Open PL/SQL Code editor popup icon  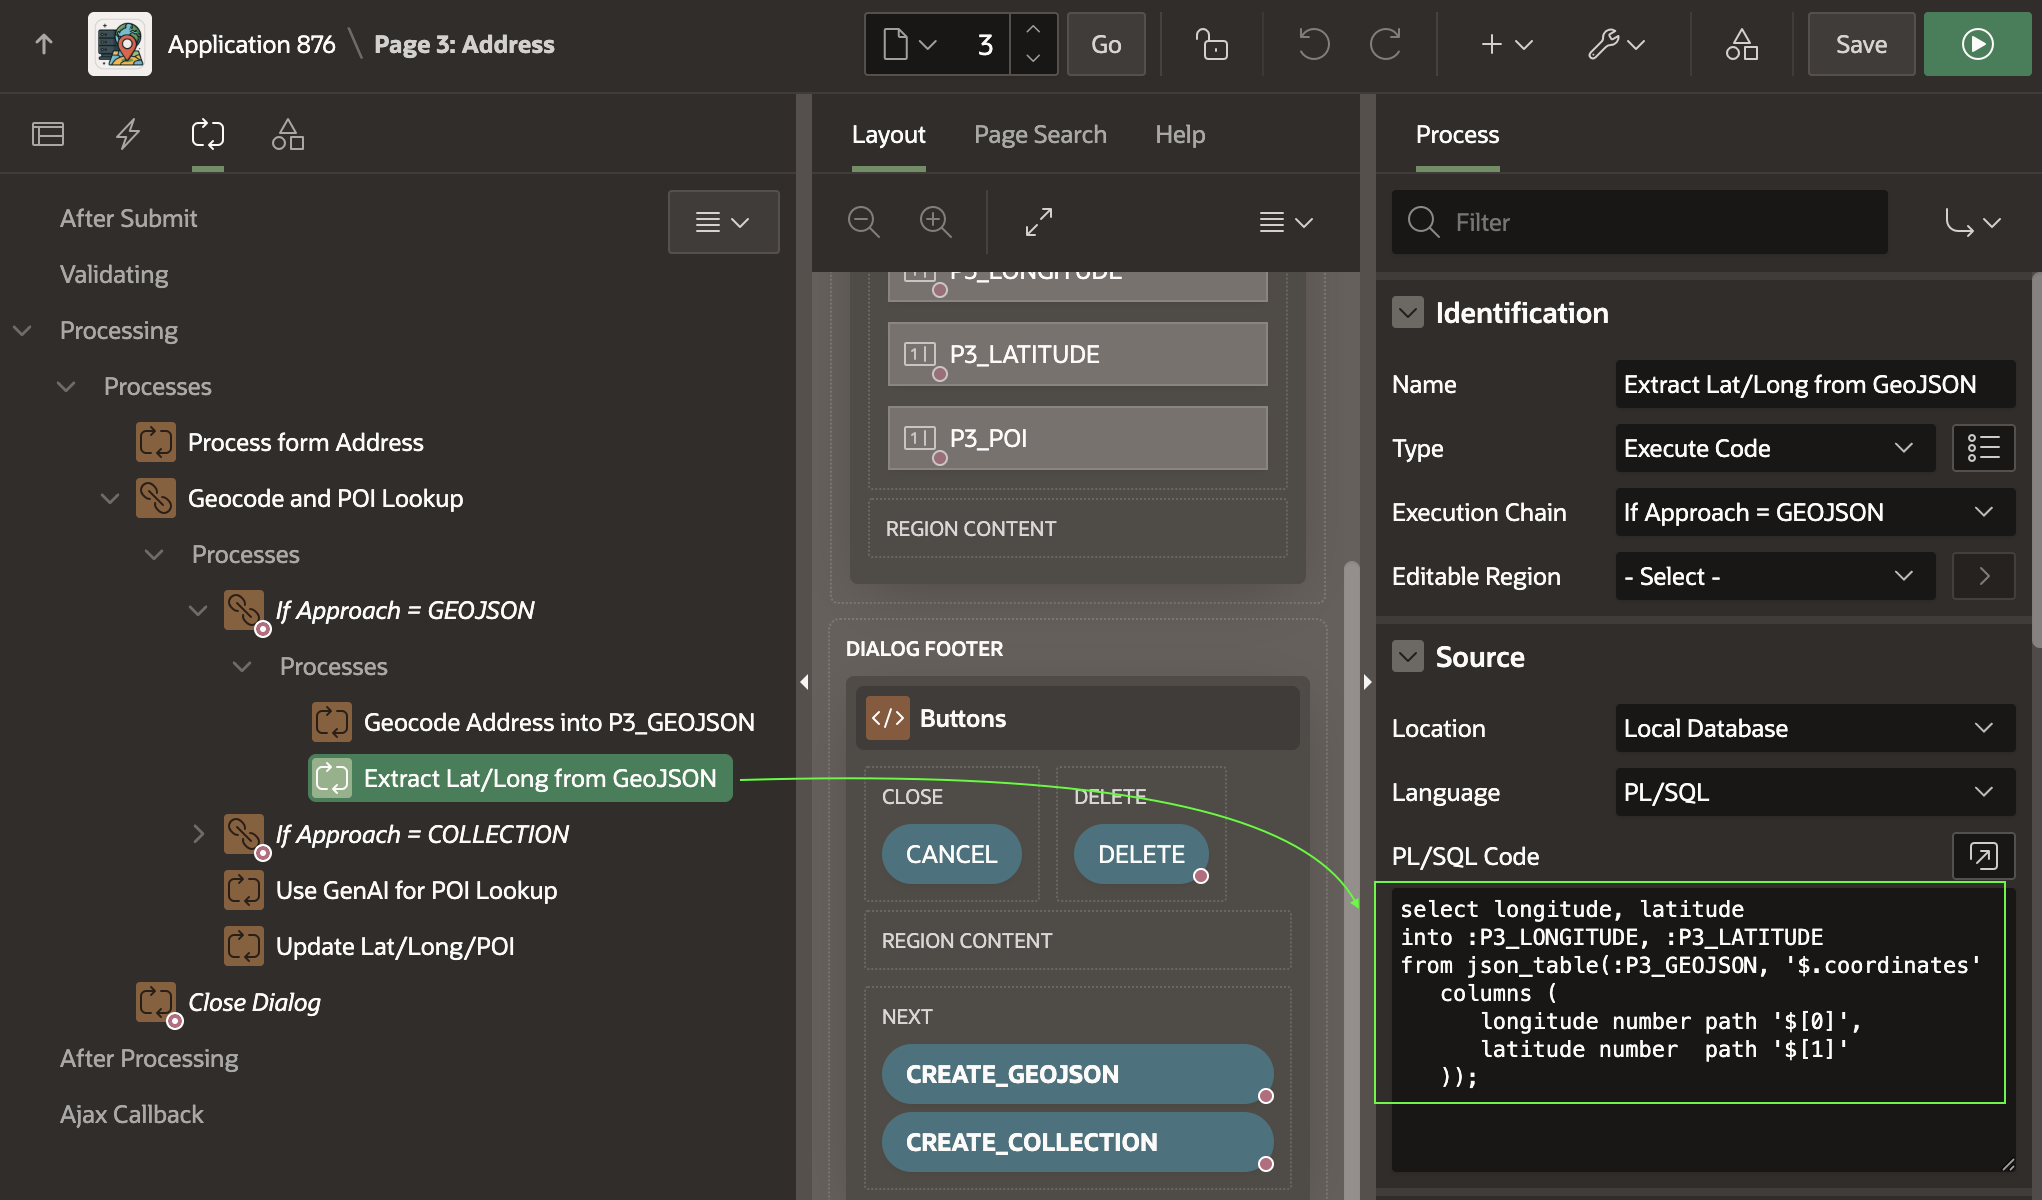point(1983,856)
